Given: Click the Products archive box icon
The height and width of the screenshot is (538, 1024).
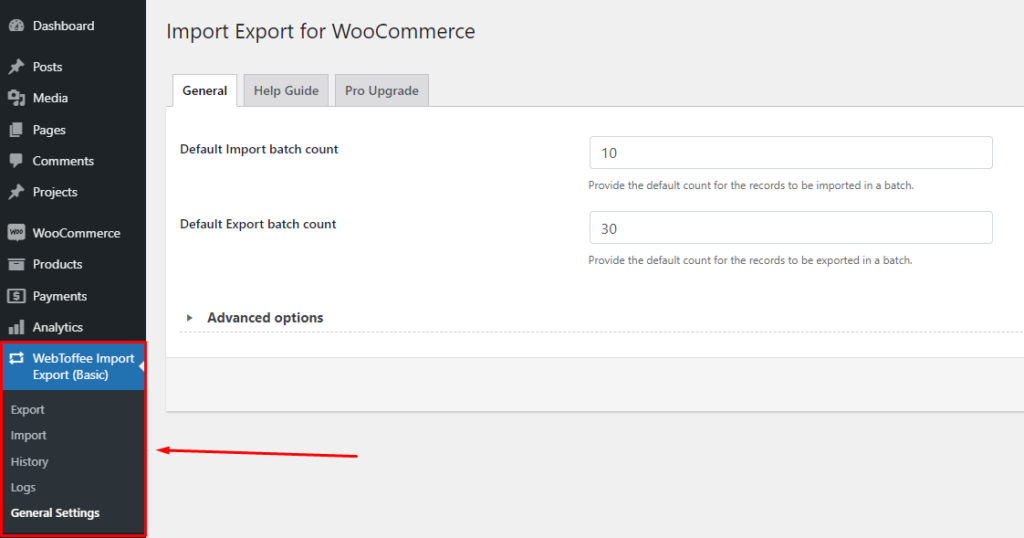Looking at the screenshot, I should (x=16, y=264).
